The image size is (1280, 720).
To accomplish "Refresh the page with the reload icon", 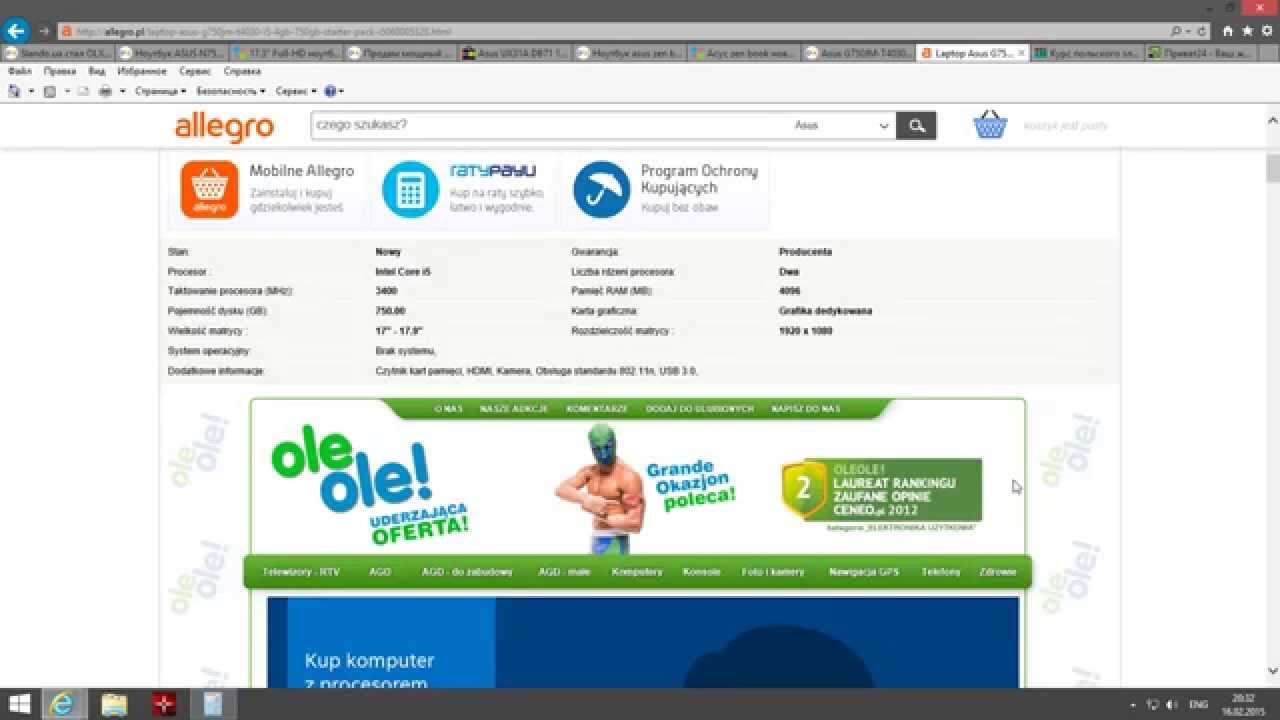I will (1202, 31).
